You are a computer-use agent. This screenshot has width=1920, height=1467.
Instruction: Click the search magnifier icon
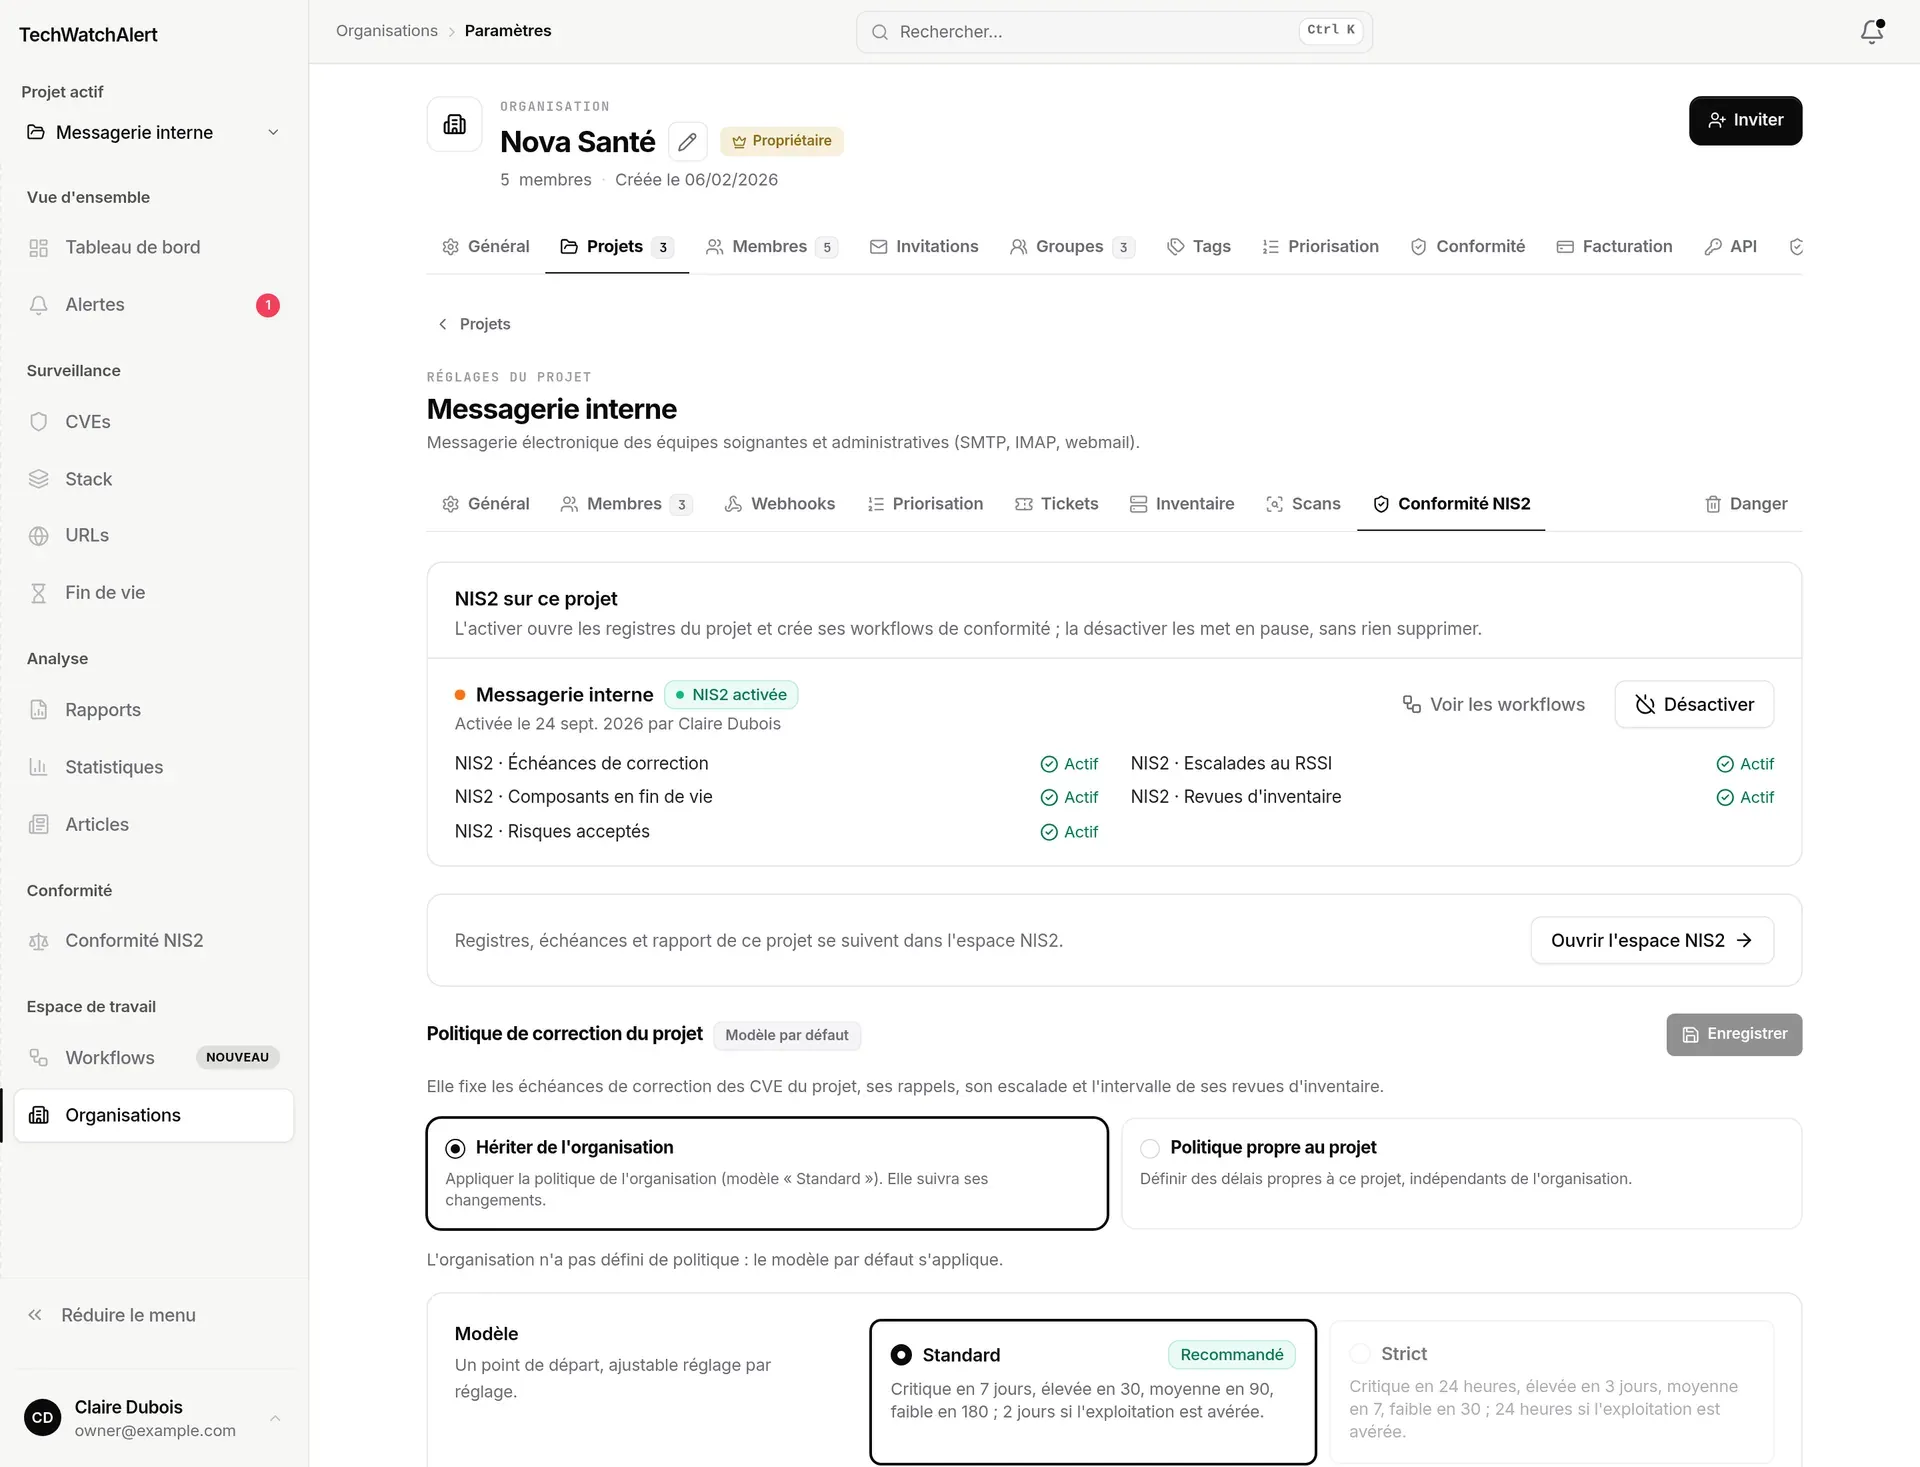point(880,32)
